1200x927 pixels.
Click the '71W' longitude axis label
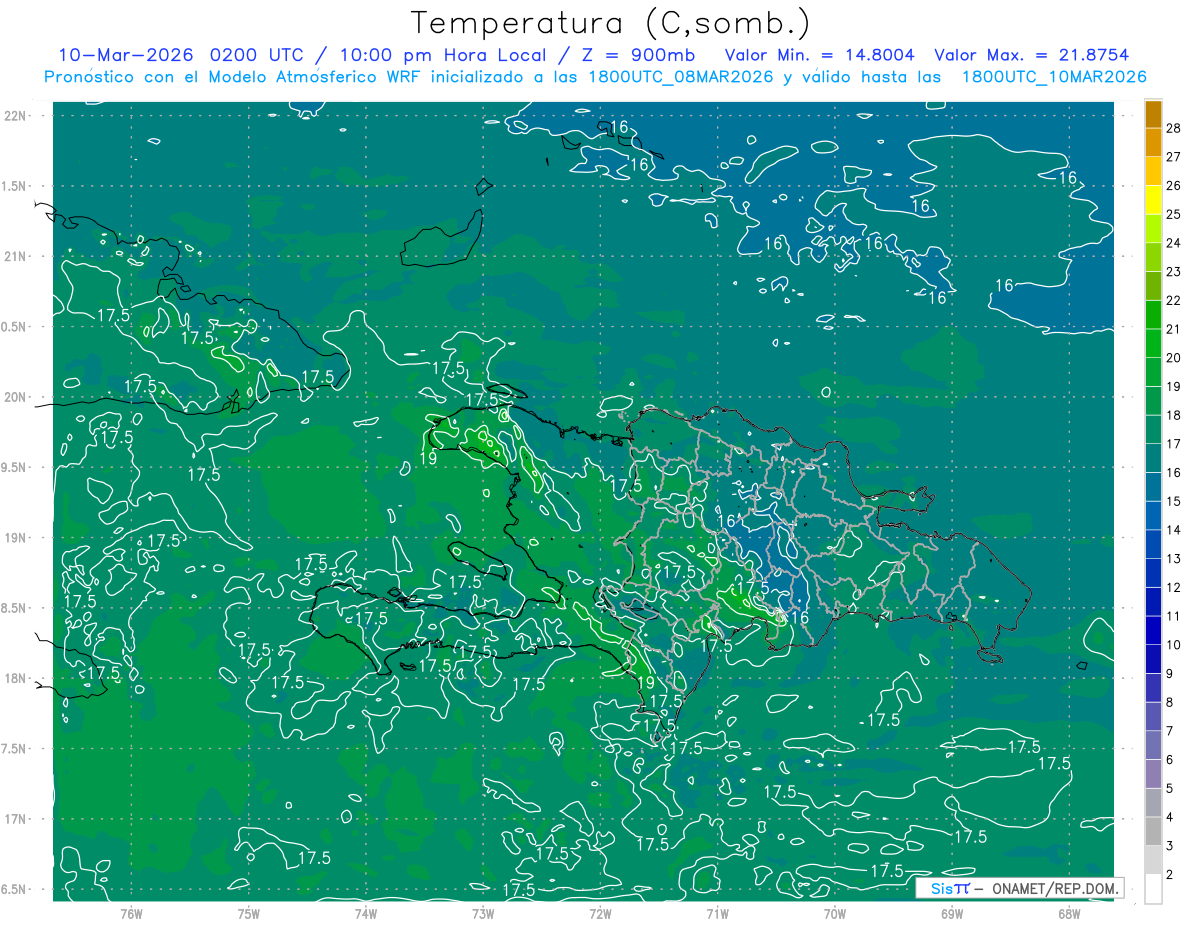(x=717, y=913)
